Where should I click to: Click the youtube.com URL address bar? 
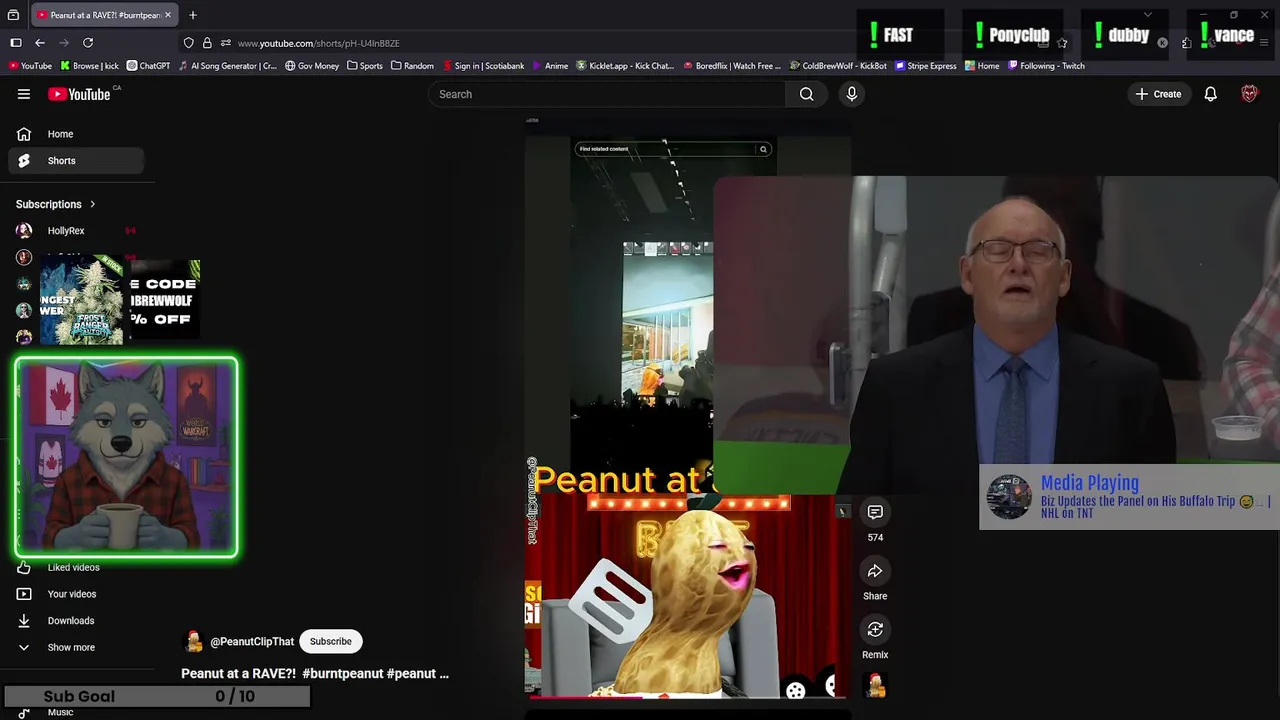318,43
